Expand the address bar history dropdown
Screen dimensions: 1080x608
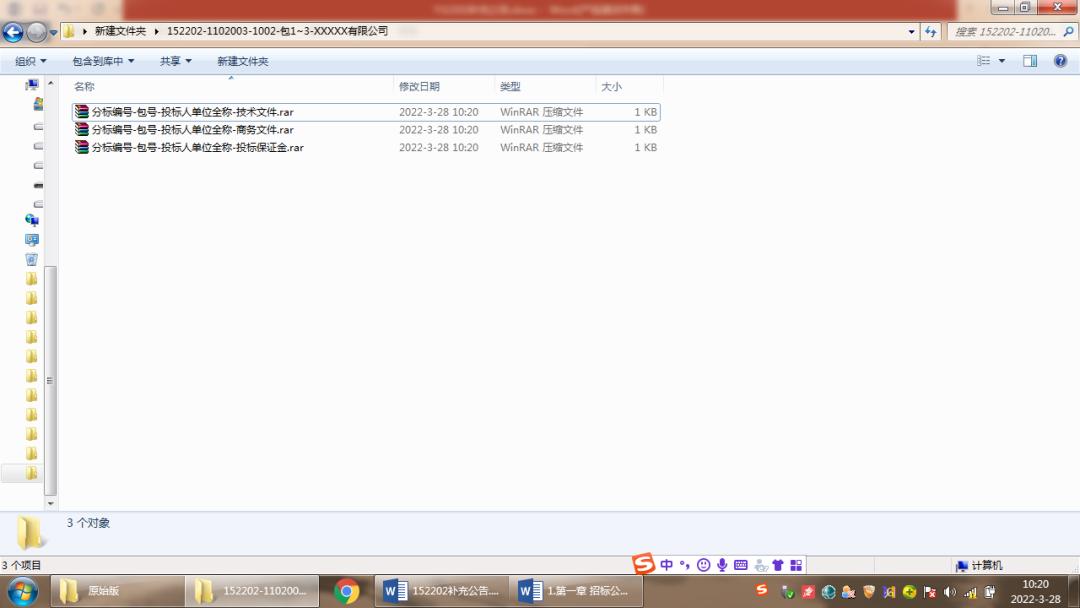(911, 32)
